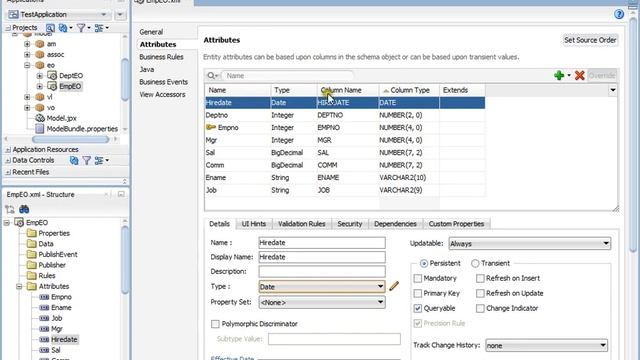Click the Projects refresh icon
The height and width of the screenshot is (360, 640).
coord(63,28)
